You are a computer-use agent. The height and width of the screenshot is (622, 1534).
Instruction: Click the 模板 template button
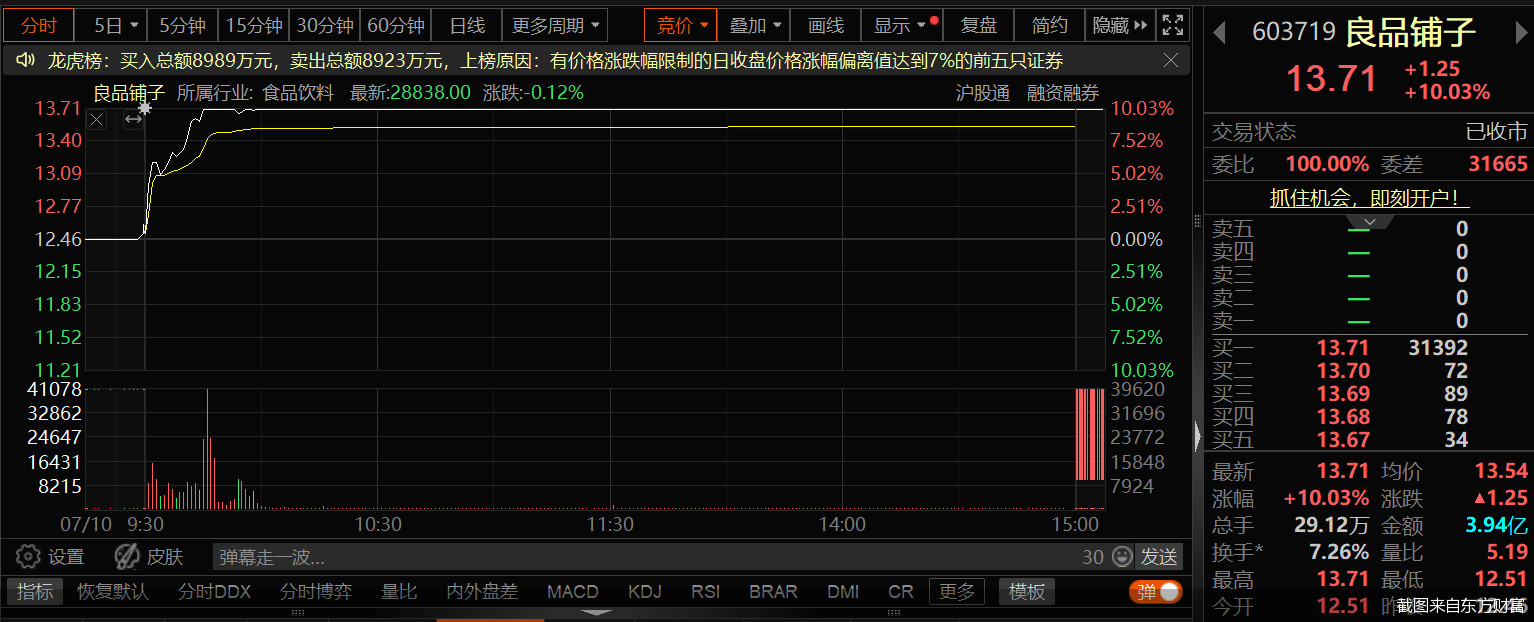click(1026, 592)
